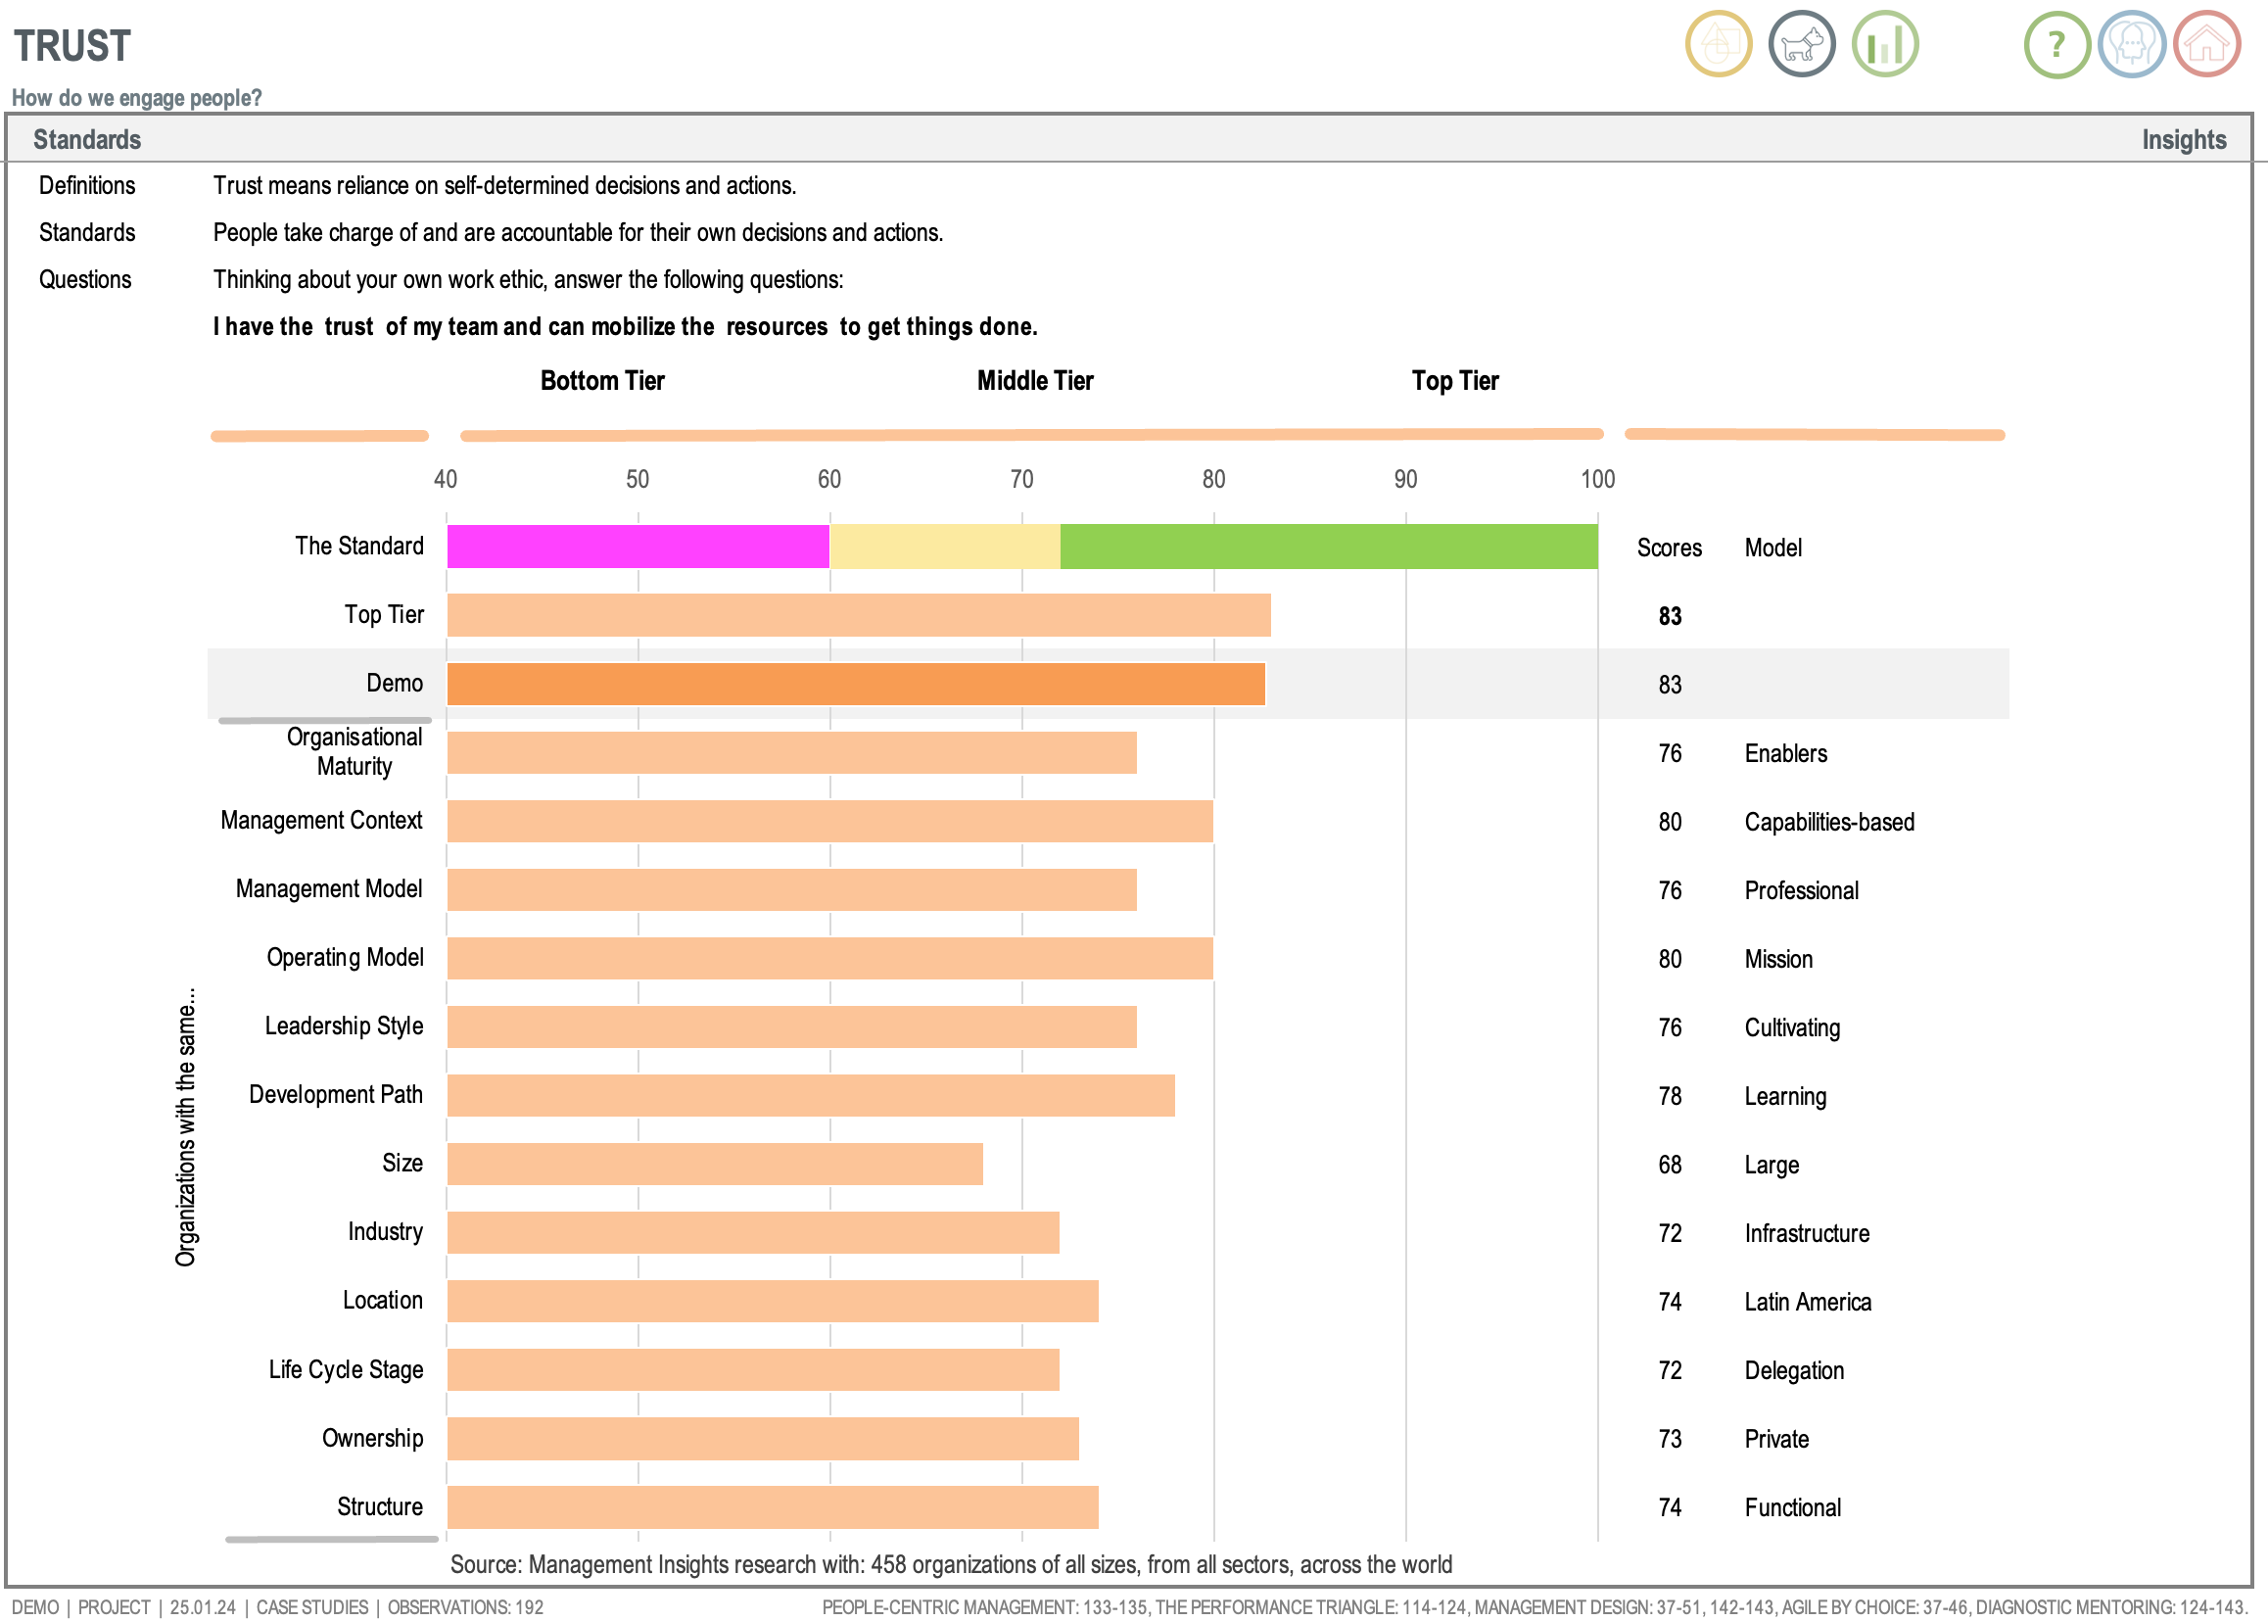Select the highlighted Demo bar
This screenshot has width=2268, height=1622.
click(856, 684)
